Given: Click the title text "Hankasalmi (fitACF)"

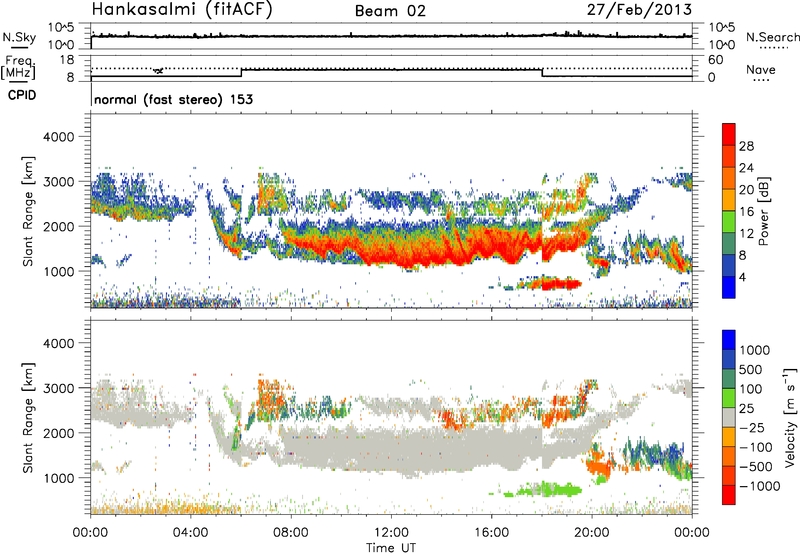Looking at the screenshot, I should (182, 9).
